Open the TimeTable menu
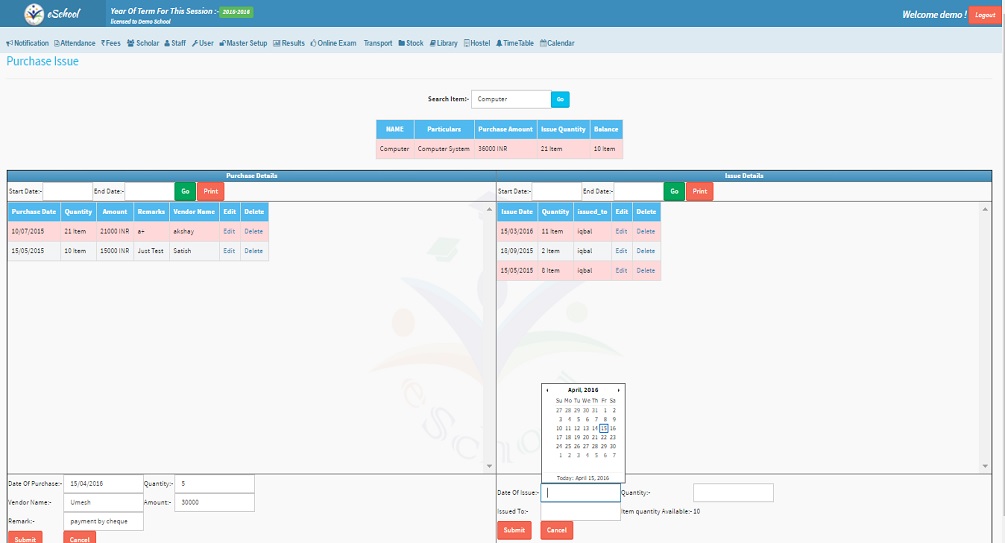Image resolution: width=1005 pixels, height=543 pixels. pyautogui.click(x=515, y=43)
